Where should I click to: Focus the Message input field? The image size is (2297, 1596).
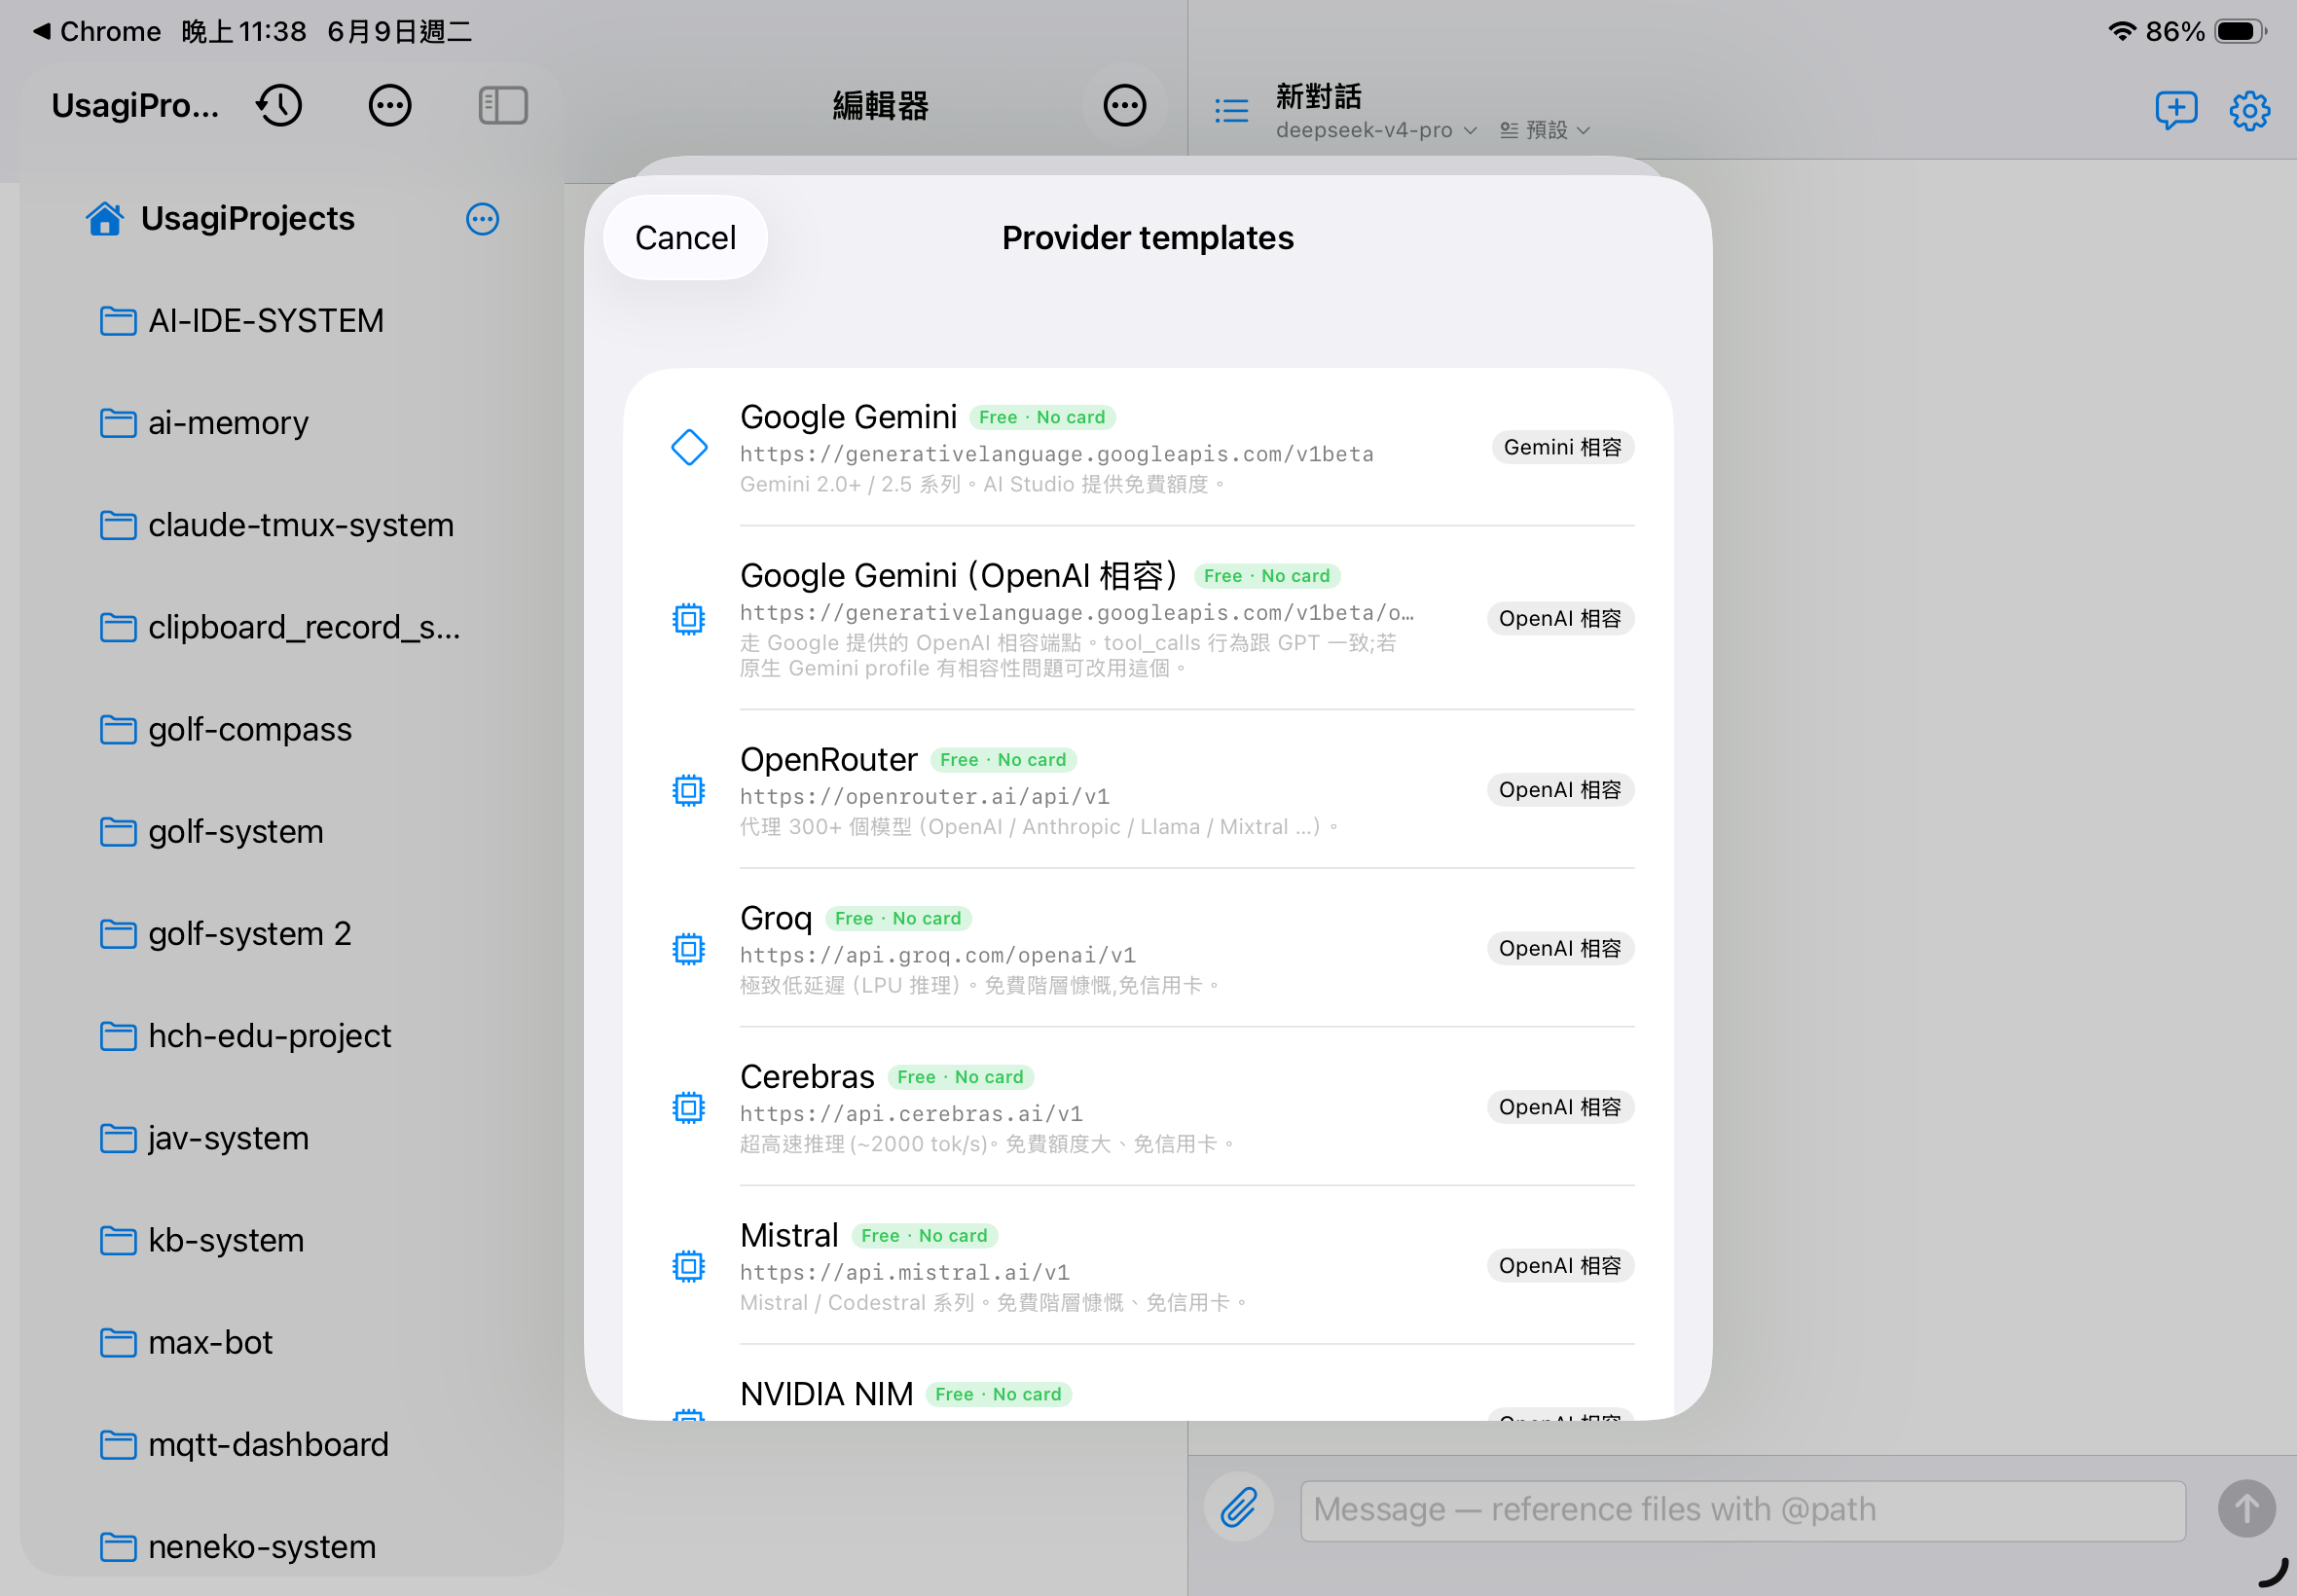click(1742, 1510)
